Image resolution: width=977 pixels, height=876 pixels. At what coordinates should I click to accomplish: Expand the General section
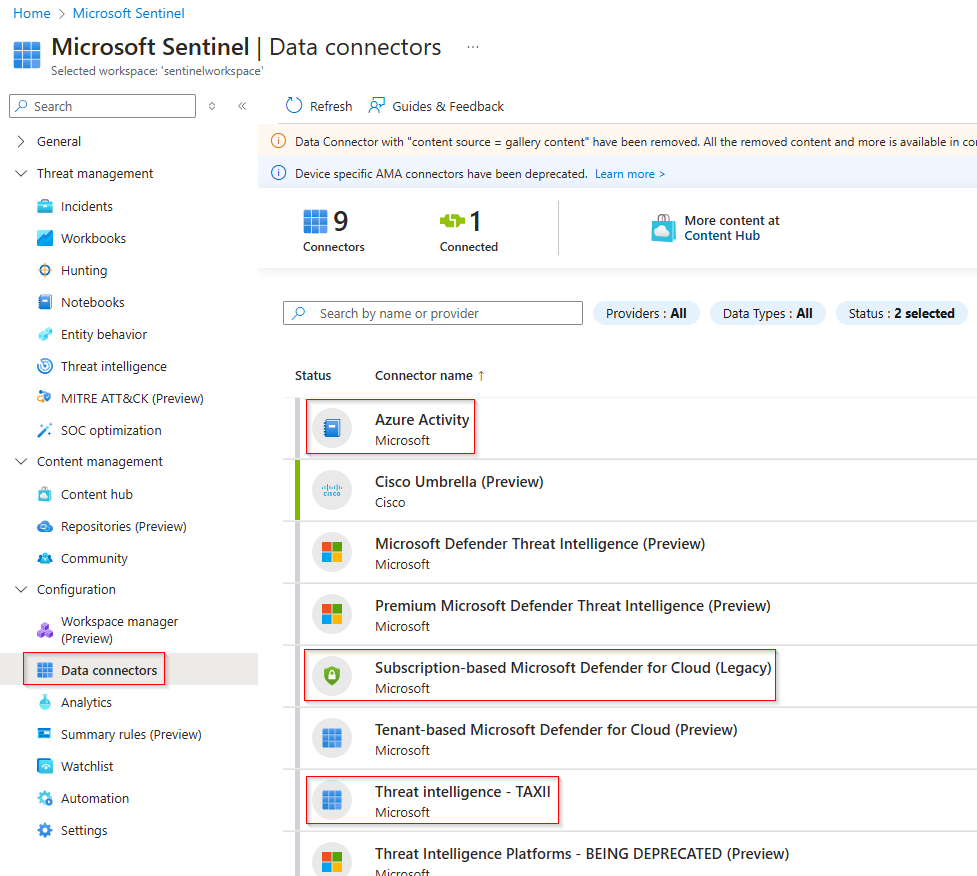[21, 142]
